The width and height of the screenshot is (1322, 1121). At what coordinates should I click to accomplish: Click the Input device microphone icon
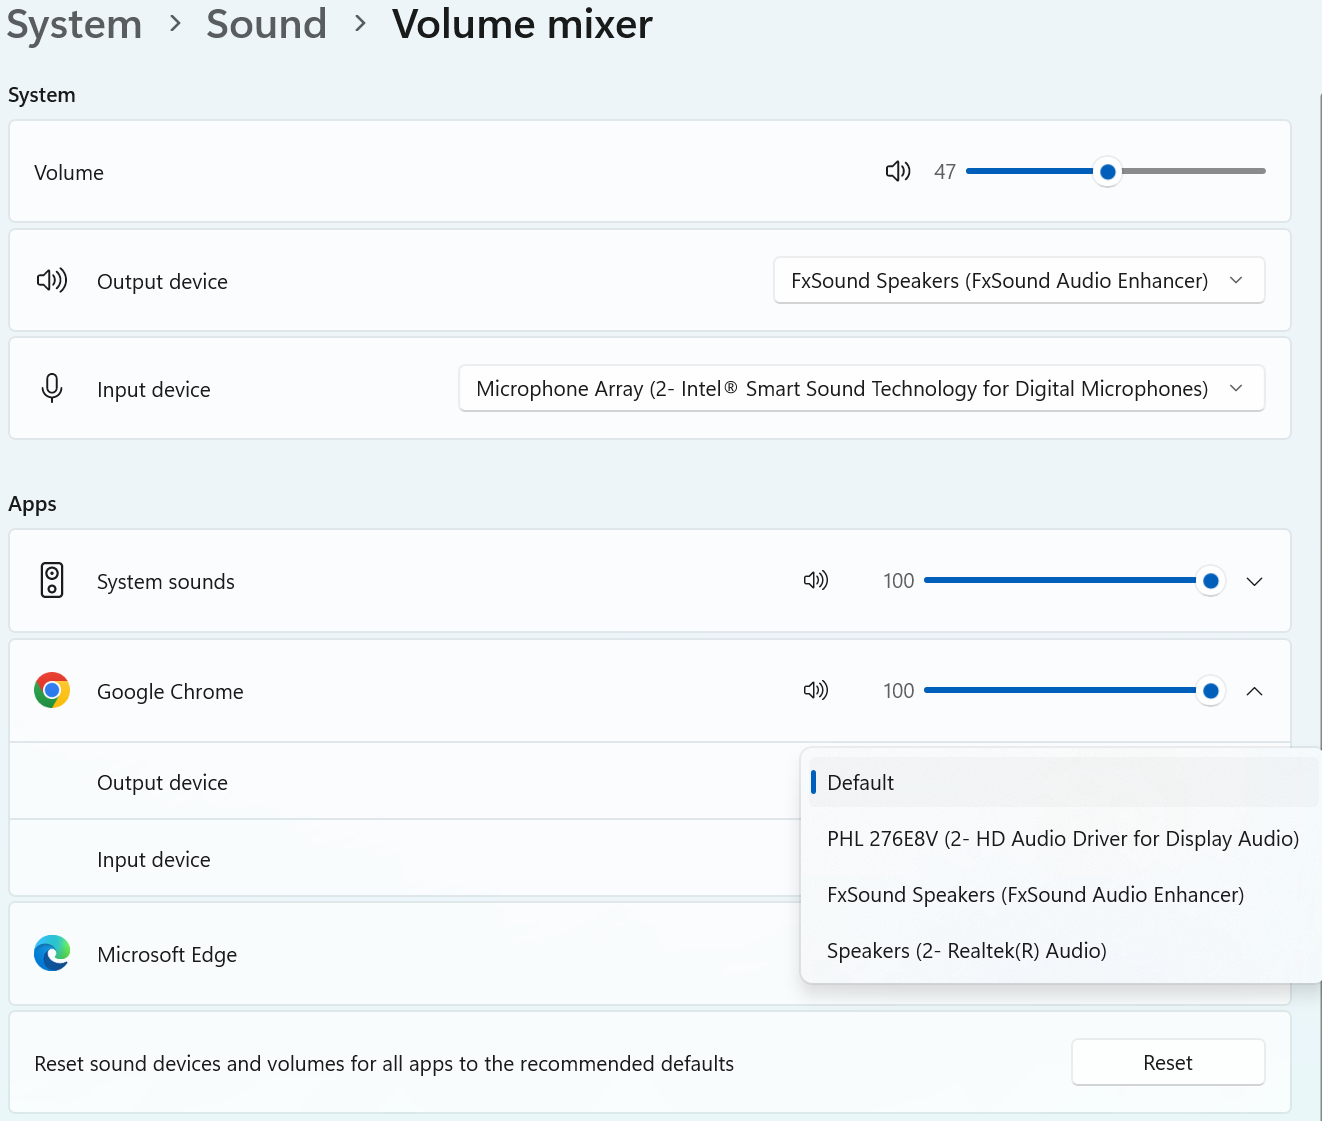tap(52, 388)
